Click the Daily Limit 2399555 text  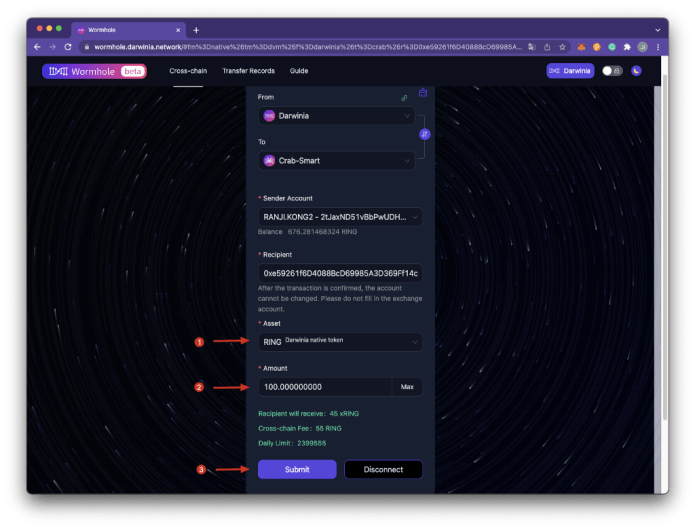[x=292, y=443]
